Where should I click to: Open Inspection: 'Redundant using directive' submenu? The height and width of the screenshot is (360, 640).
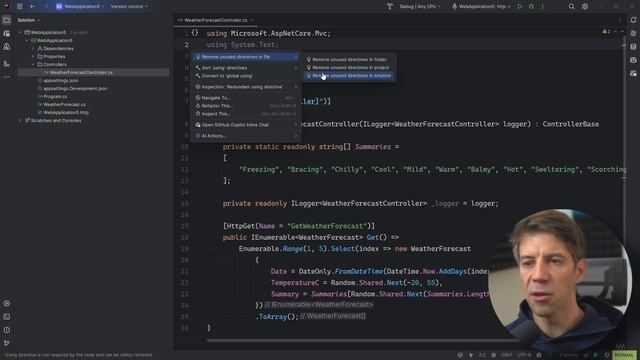coord(246,87)
